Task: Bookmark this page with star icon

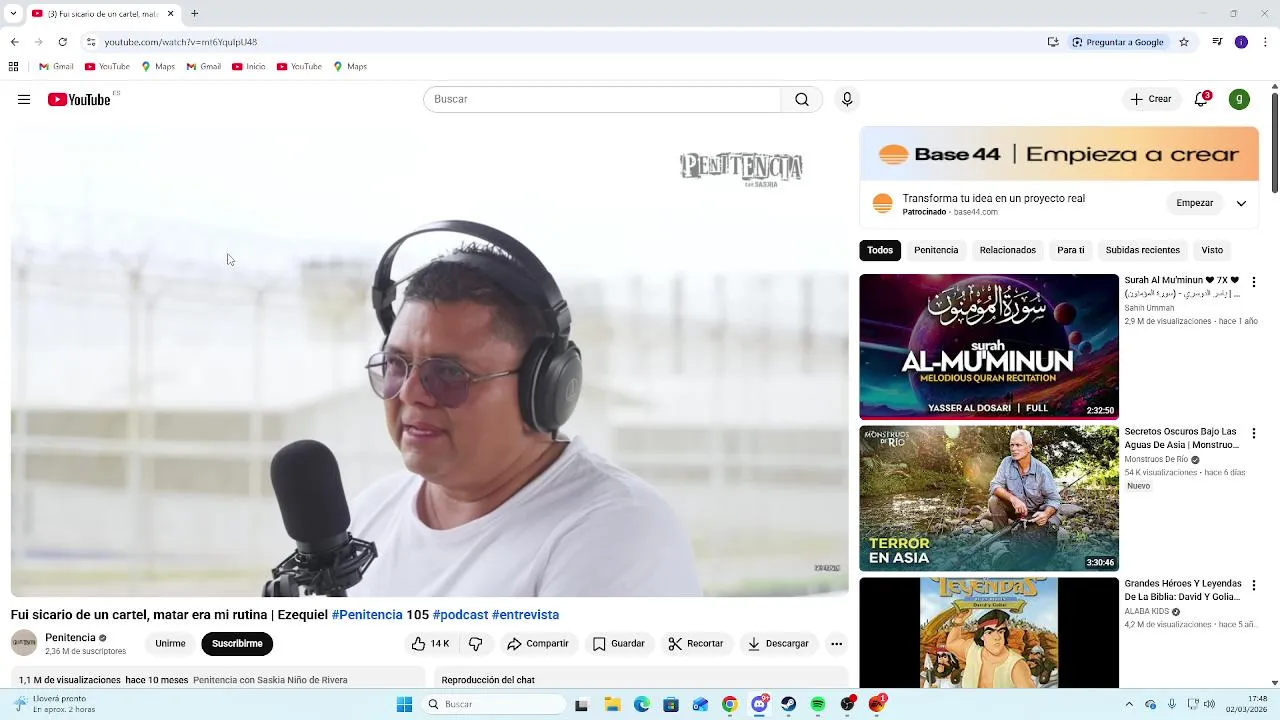Action: [x=1184, y=42]
